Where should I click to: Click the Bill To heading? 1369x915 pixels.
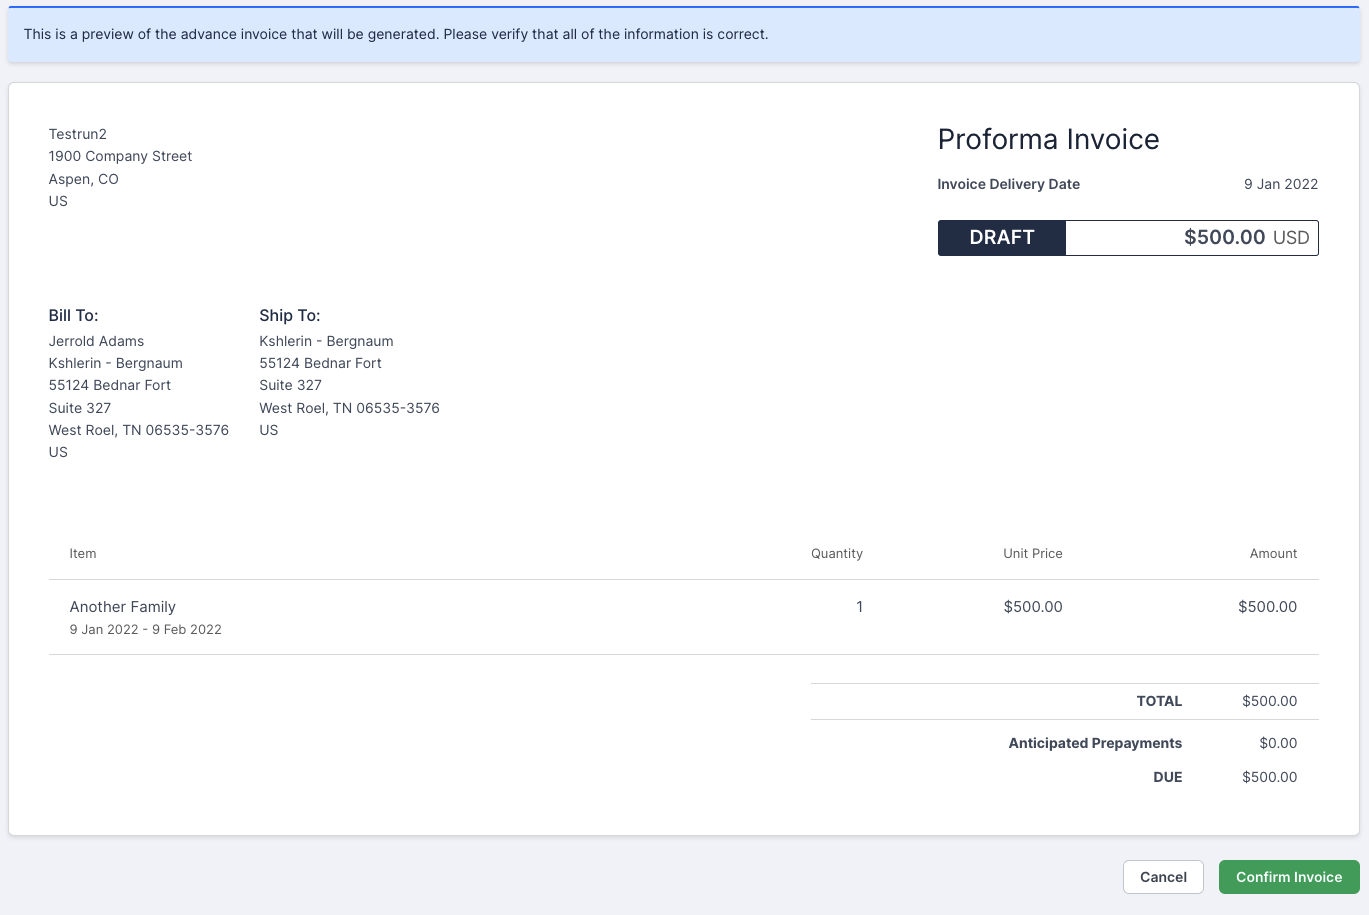[x=73, y=316]
